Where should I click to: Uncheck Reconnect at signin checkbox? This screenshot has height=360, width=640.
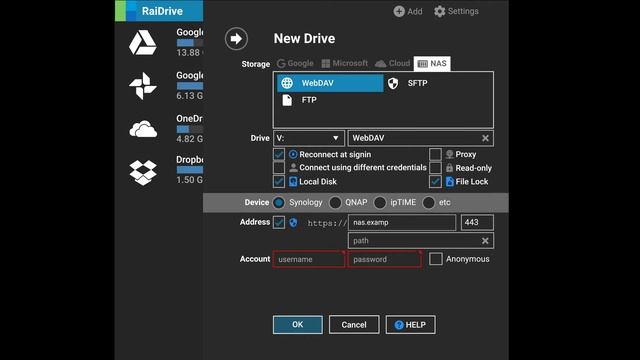point(279,154)
